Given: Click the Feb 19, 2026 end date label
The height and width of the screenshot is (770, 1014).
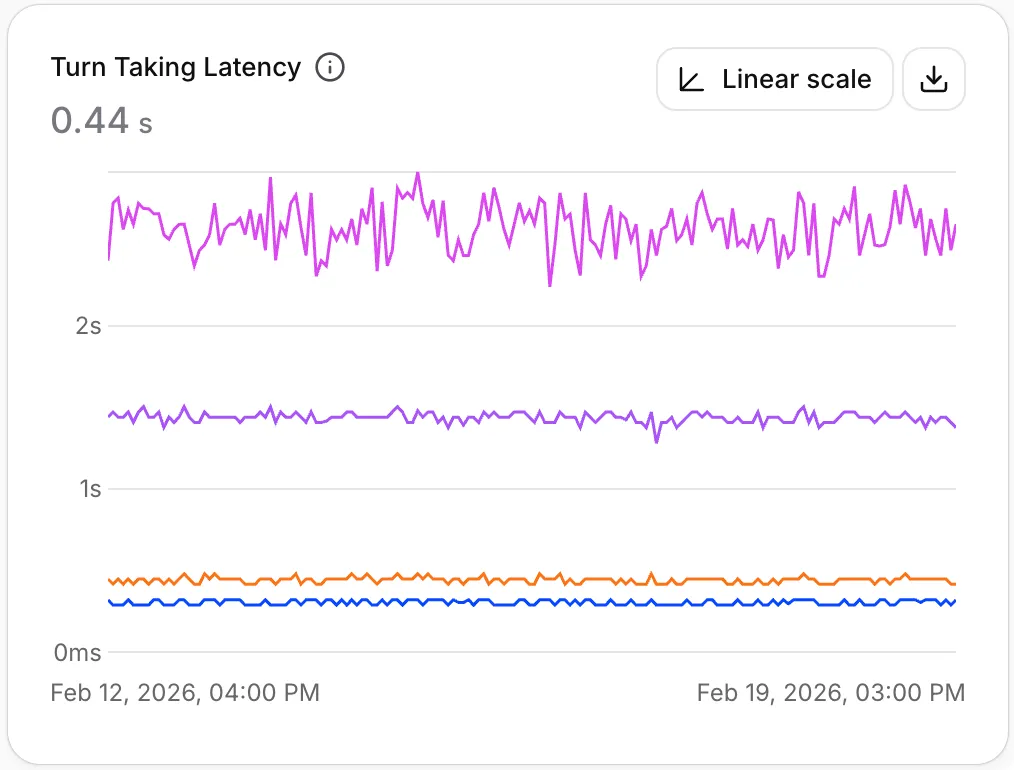Looking at the screenshot, I should [831, 692].
